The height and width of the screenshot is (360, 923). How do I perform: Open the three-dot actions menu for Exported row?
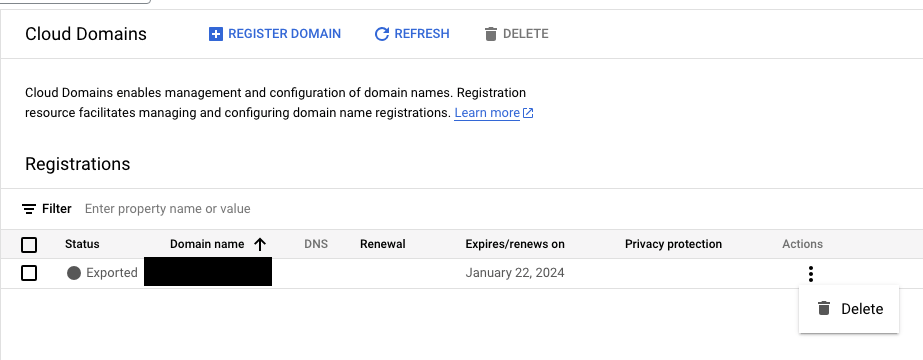[811, 274]
